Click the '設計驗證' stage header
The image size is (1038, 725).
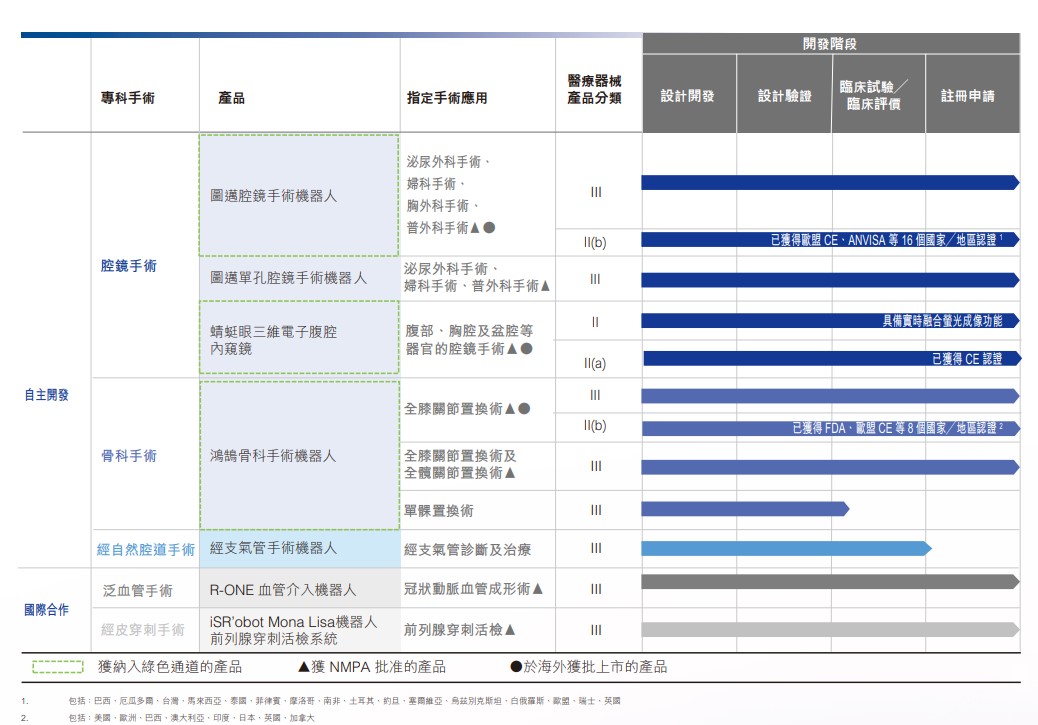784,96
